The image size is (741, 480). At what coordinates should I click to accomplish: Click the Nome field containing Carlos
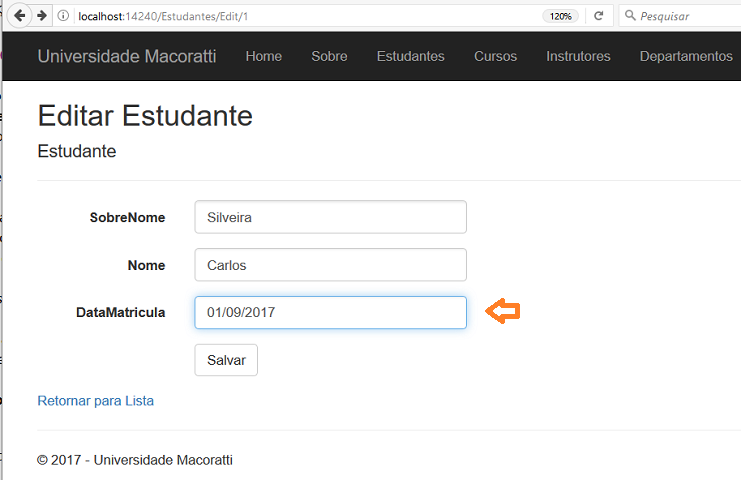330,265
